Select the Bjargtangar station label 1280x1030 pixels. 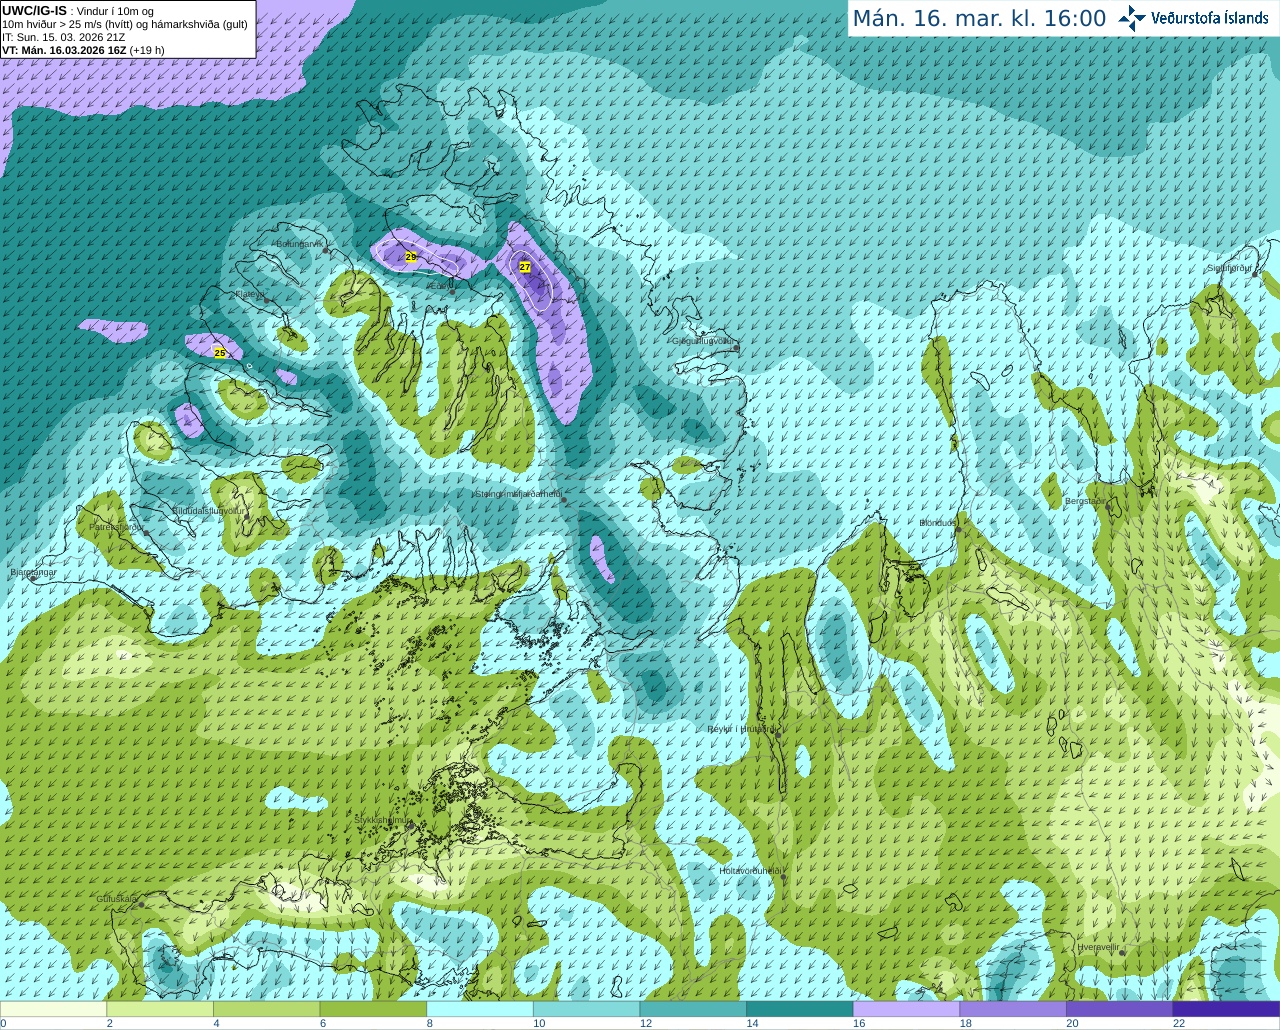33,572
